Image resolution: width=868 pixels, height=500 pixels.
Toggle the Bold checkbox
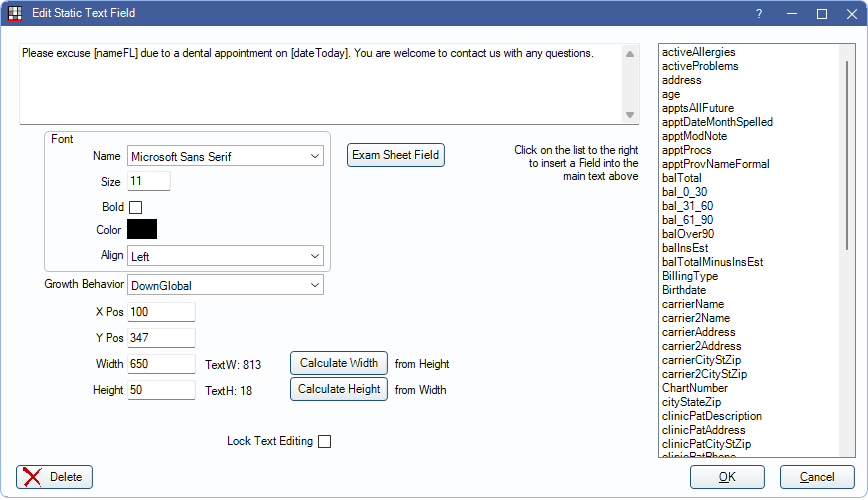tap(135, 207)
